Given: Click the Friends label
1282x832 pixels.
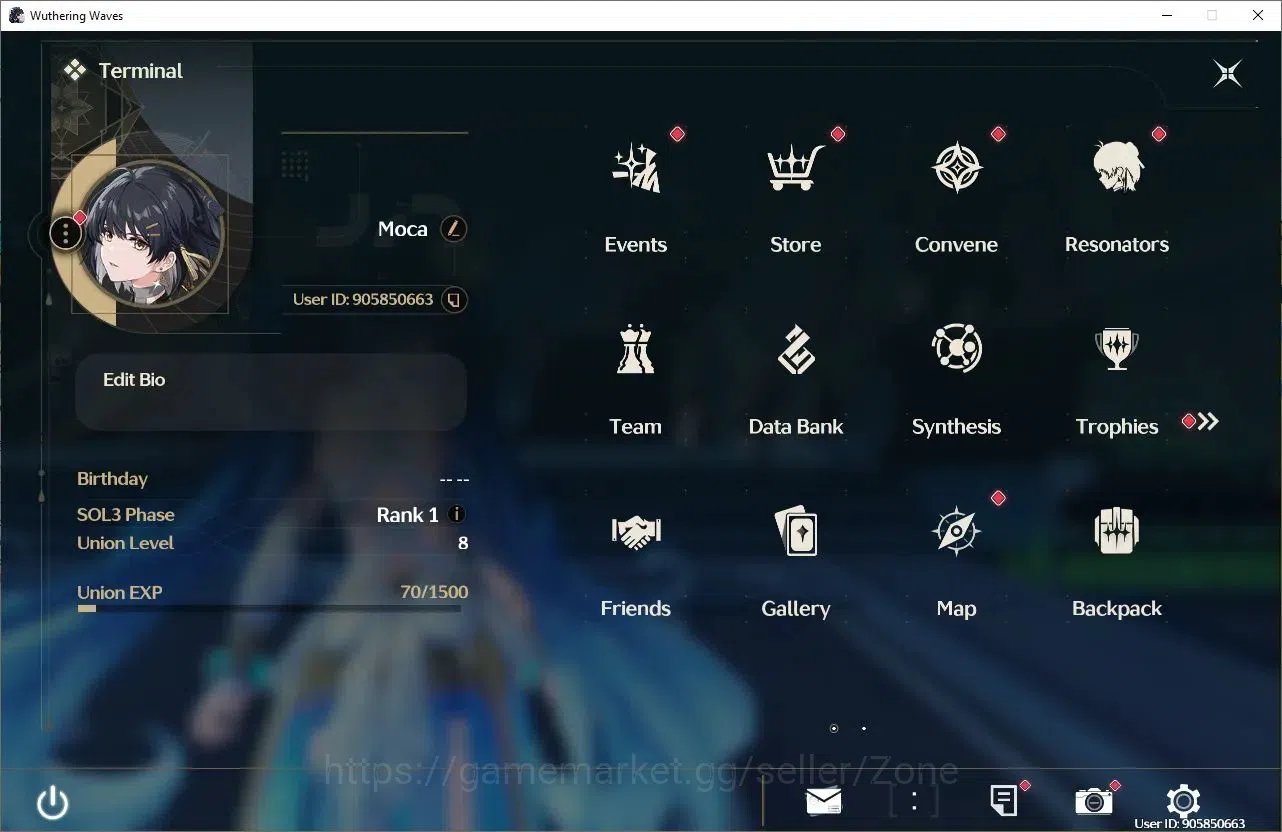Looking at the screenshot, I should pyautogui.click(x=636, y=608).
